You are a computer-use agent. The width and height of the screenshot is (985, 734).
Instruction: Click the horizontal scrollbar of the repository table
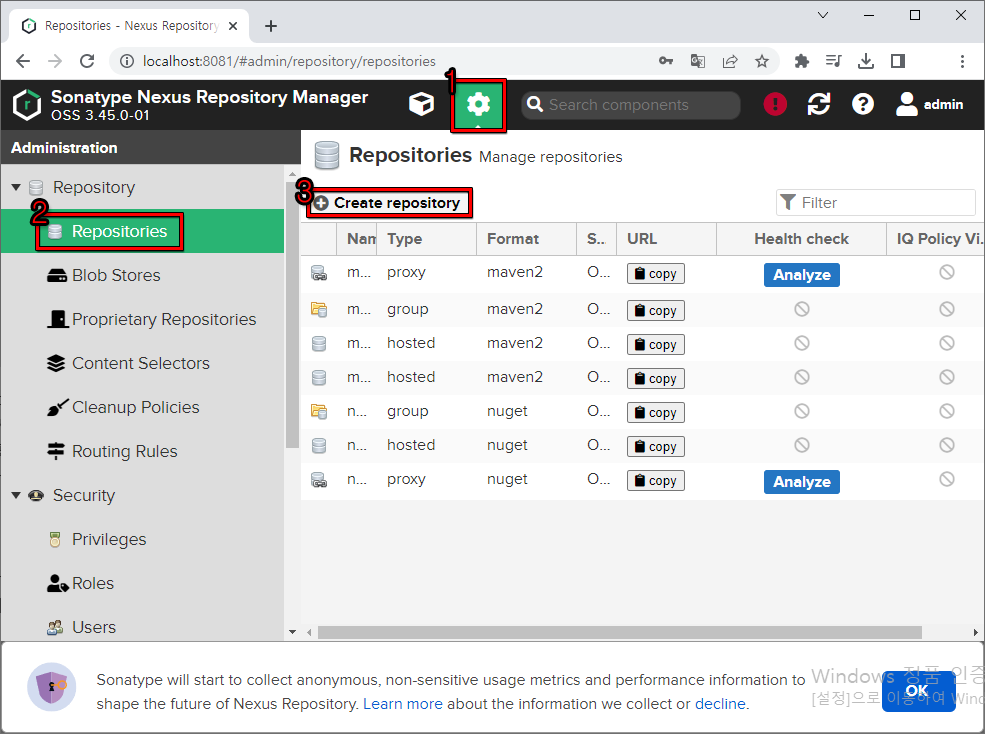click(619, 632)
